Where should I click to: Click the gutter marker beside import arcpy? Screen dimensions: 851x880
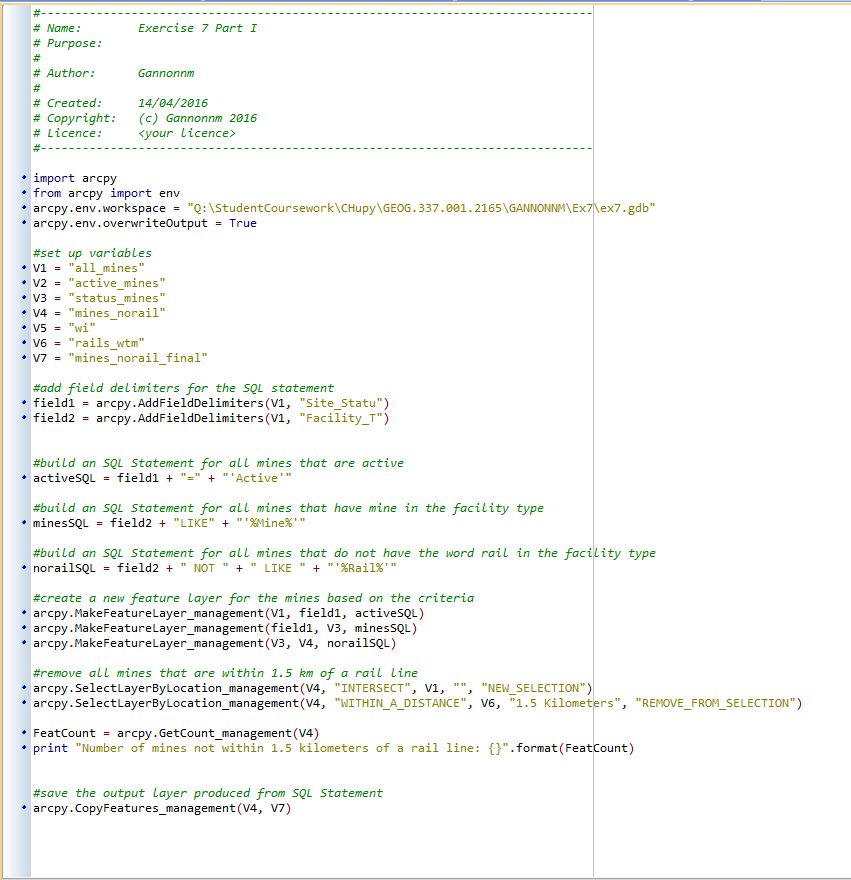pos(25,177)
